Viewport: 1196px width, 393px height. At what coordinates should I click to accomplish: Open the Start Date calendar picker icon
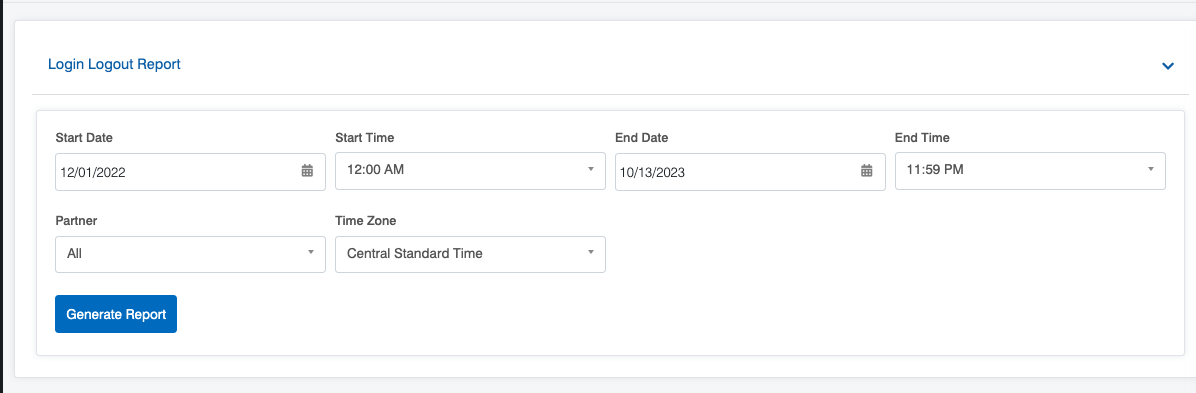pyautogui.click(x=307, y=171)
